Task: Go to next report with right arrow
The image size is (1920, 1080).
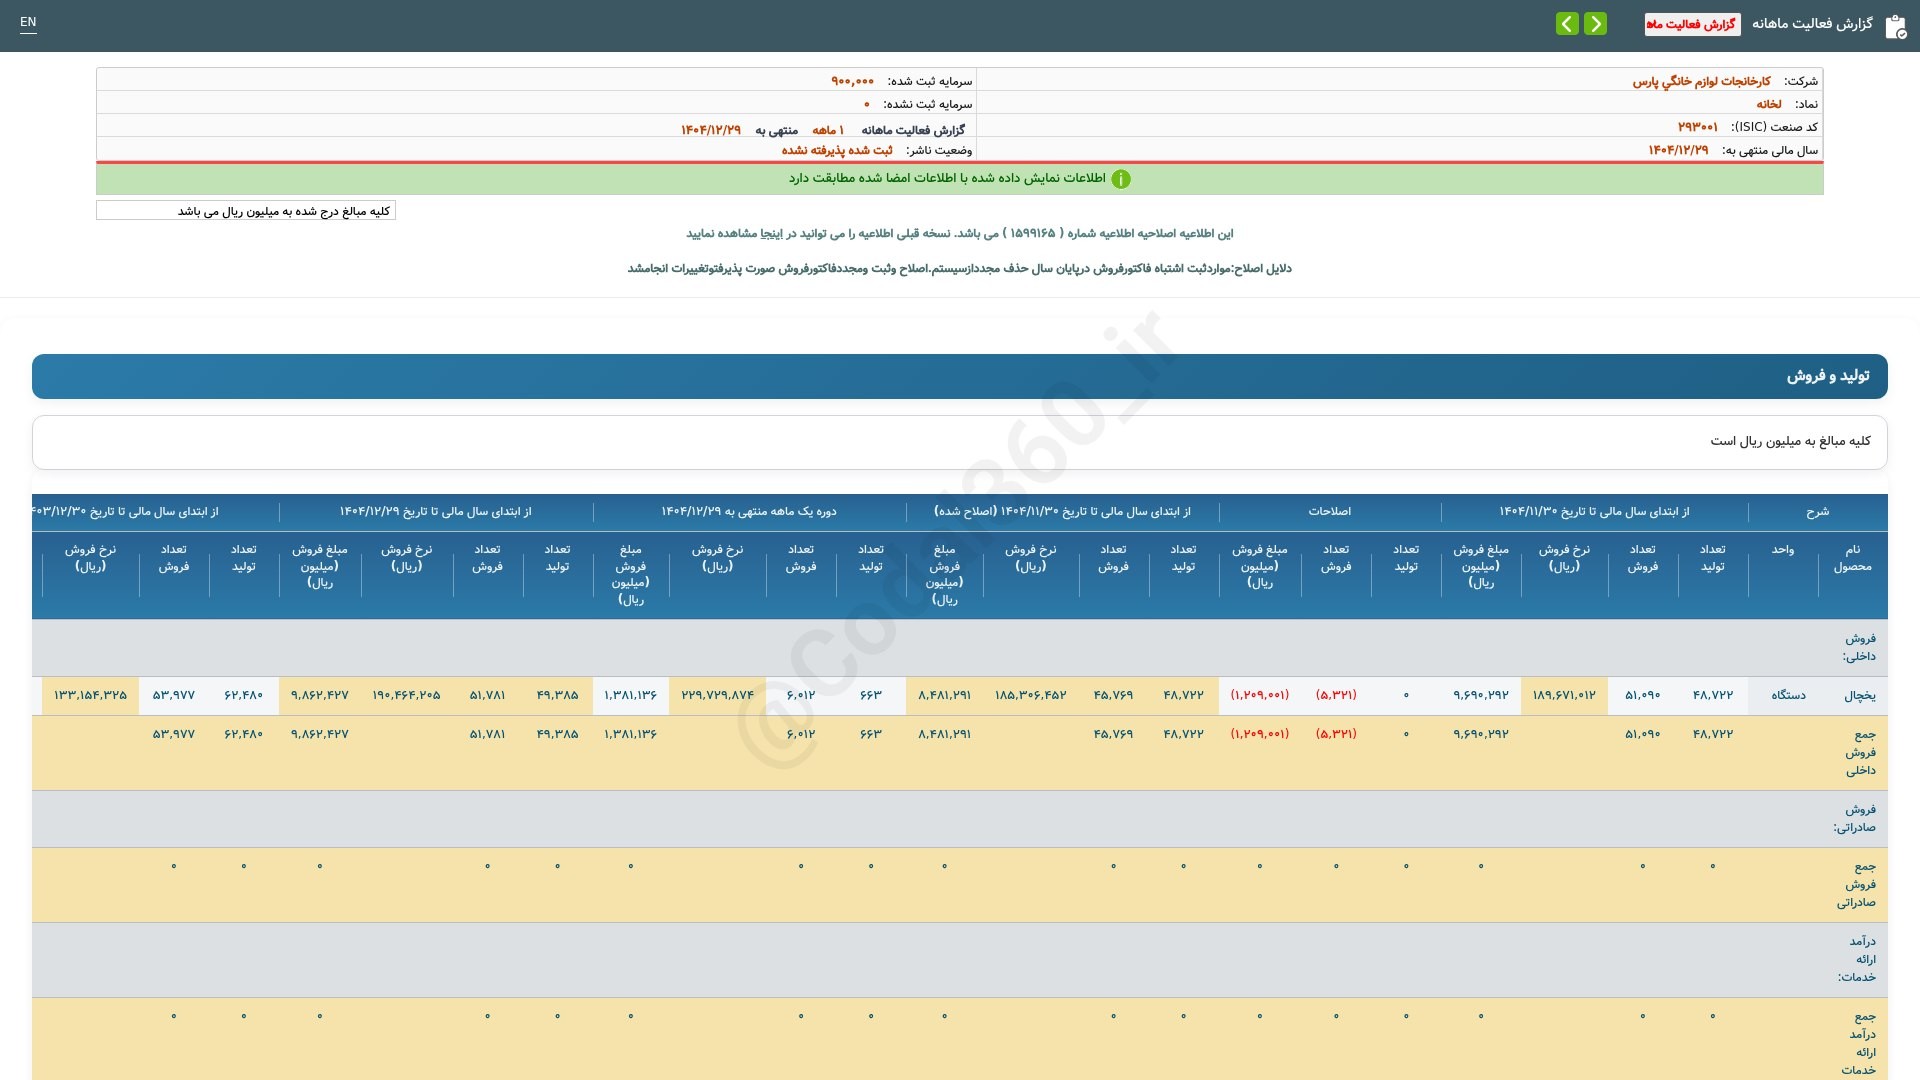Action: (1595, 23)
